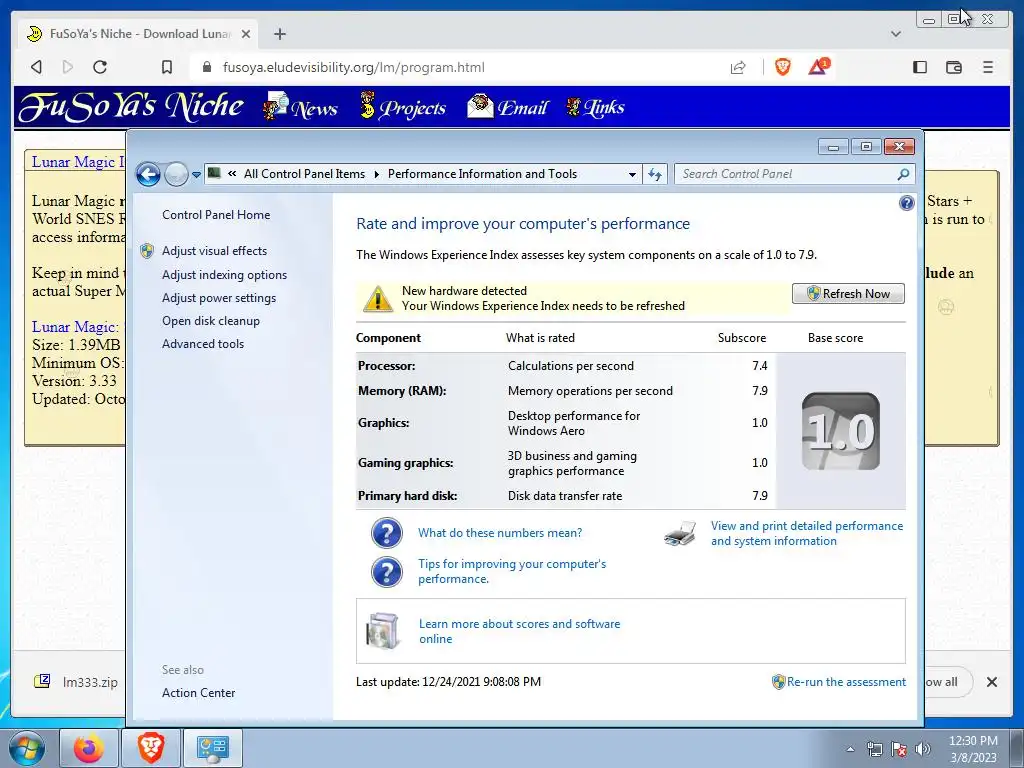Click the Primary hard disk row label
The width and height of the screenshot is (1024, 768).
[408, 496]
